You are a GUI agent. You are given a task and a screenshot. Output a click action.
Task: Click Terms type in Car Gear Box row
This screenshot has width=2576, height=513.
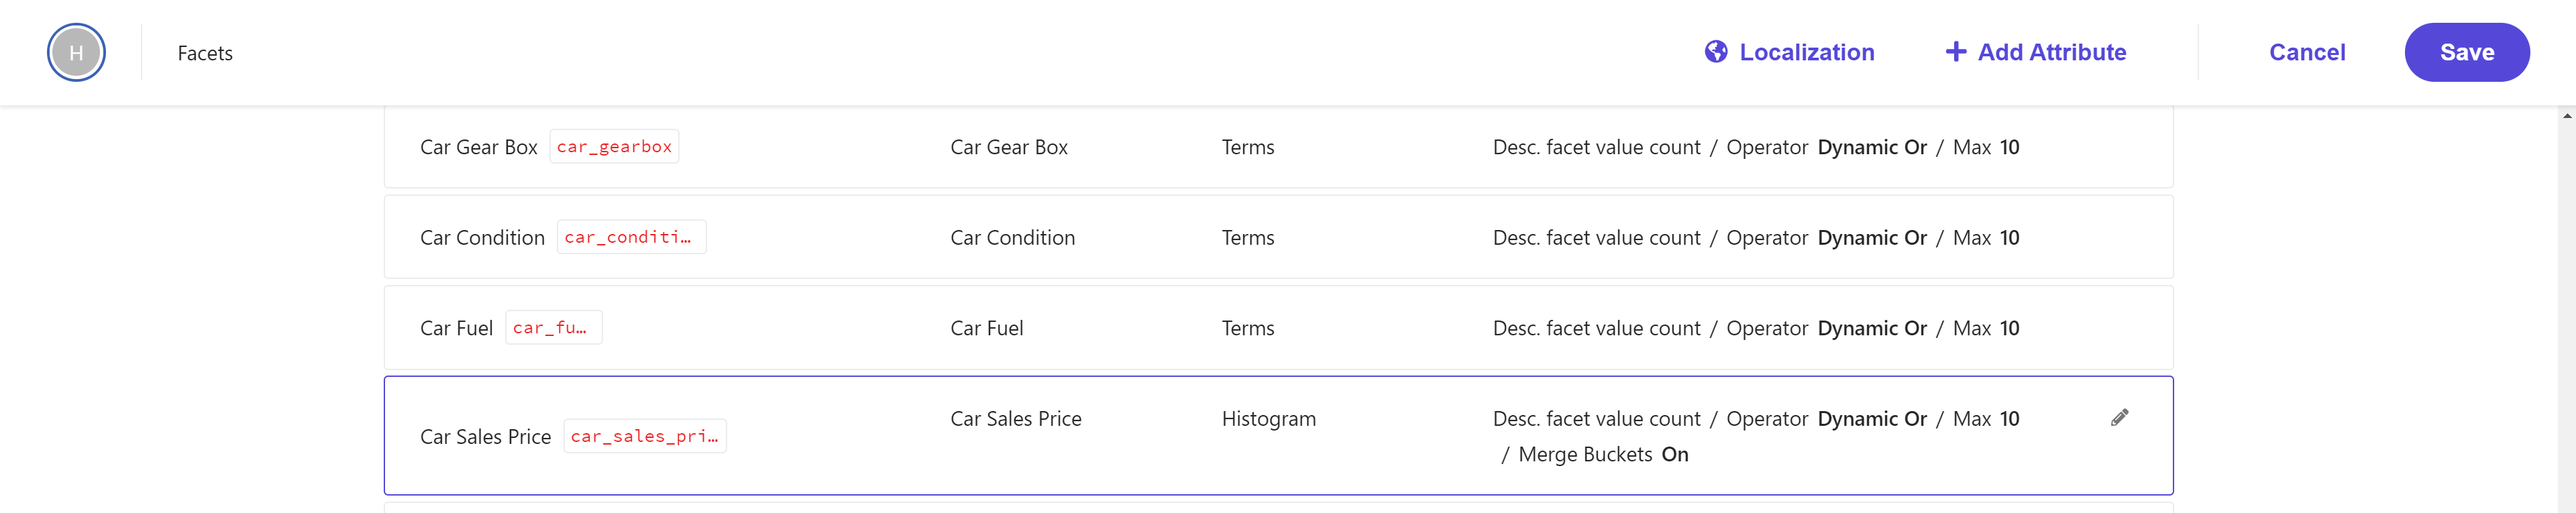coord(1247,147)
